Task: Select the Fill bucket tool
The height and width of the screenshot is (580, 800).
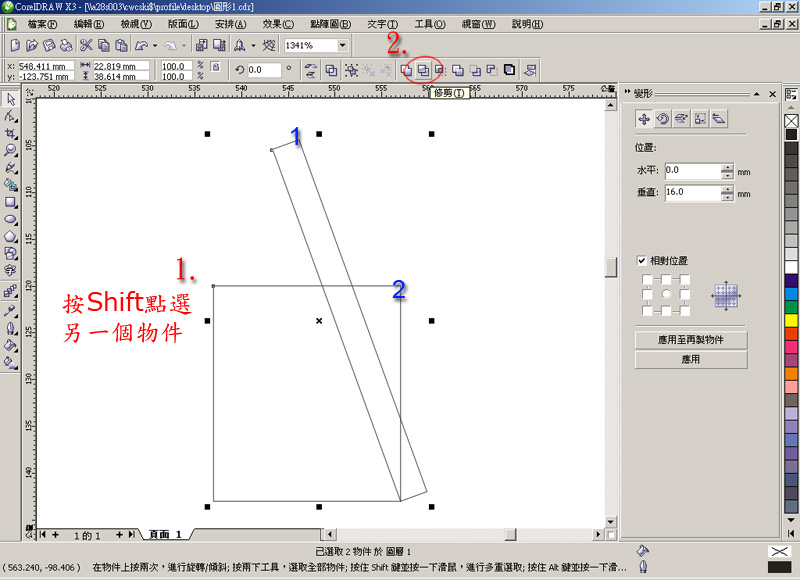Action: [11, 345]
